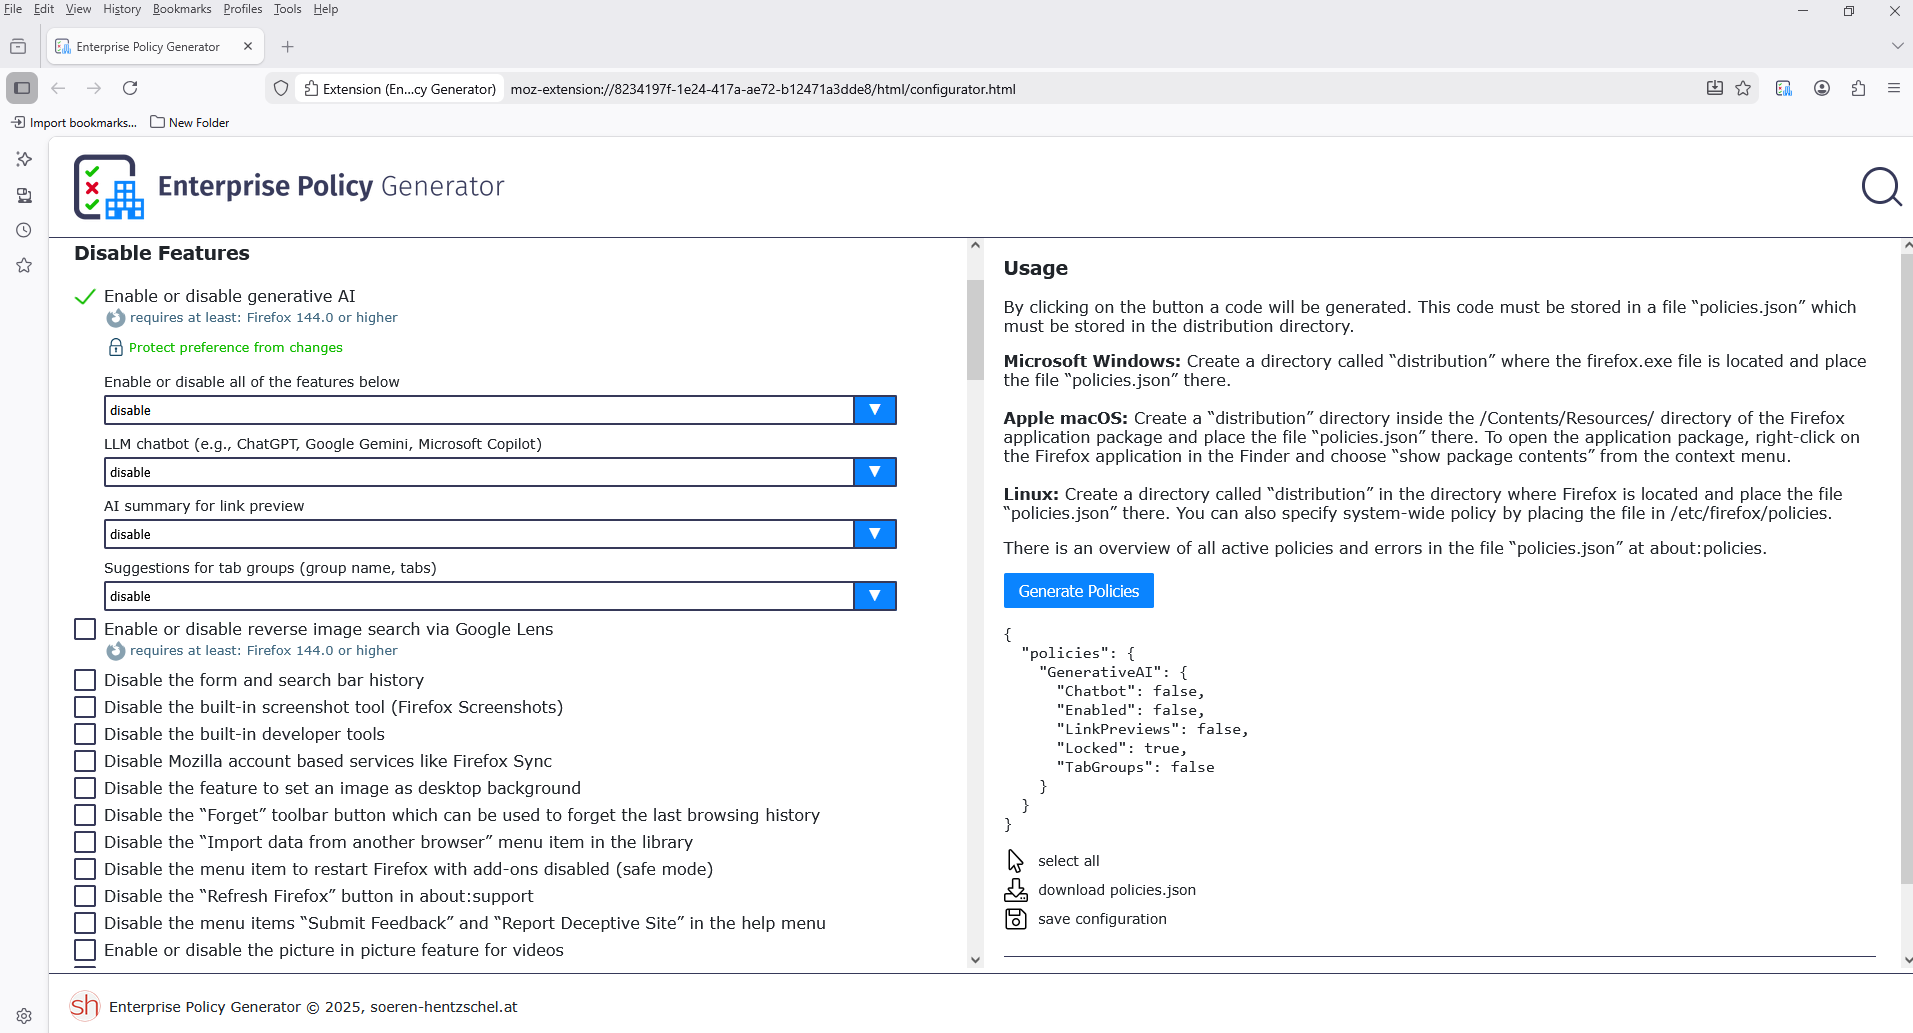Screen dimensions: 1913x1033
Task: Click the policy list vertical scrollbar thumb
Action: (975, 330)
